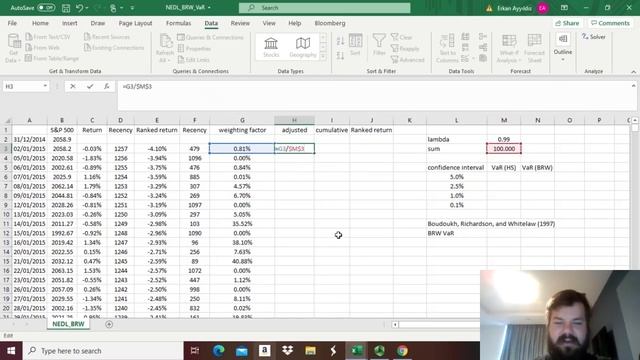
Task: Select the weighting factor cell 0.81%
Action: tap(242, 149)
